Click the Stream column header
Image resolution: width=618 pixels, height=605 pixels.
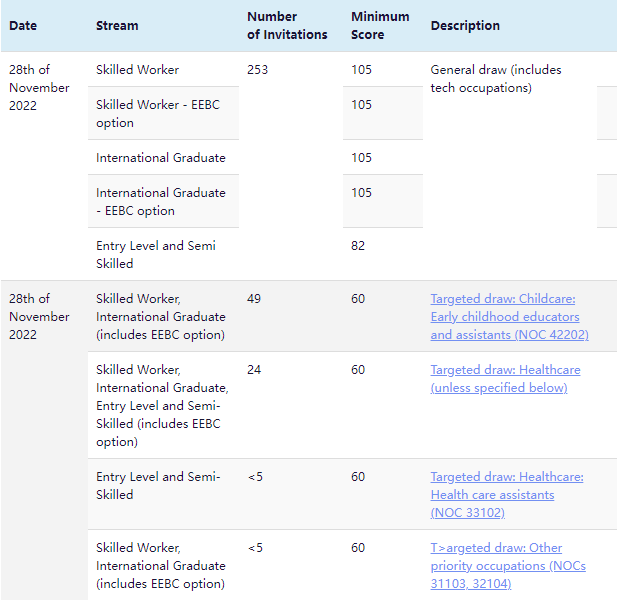pyautogui.click(x=117, y=25)
